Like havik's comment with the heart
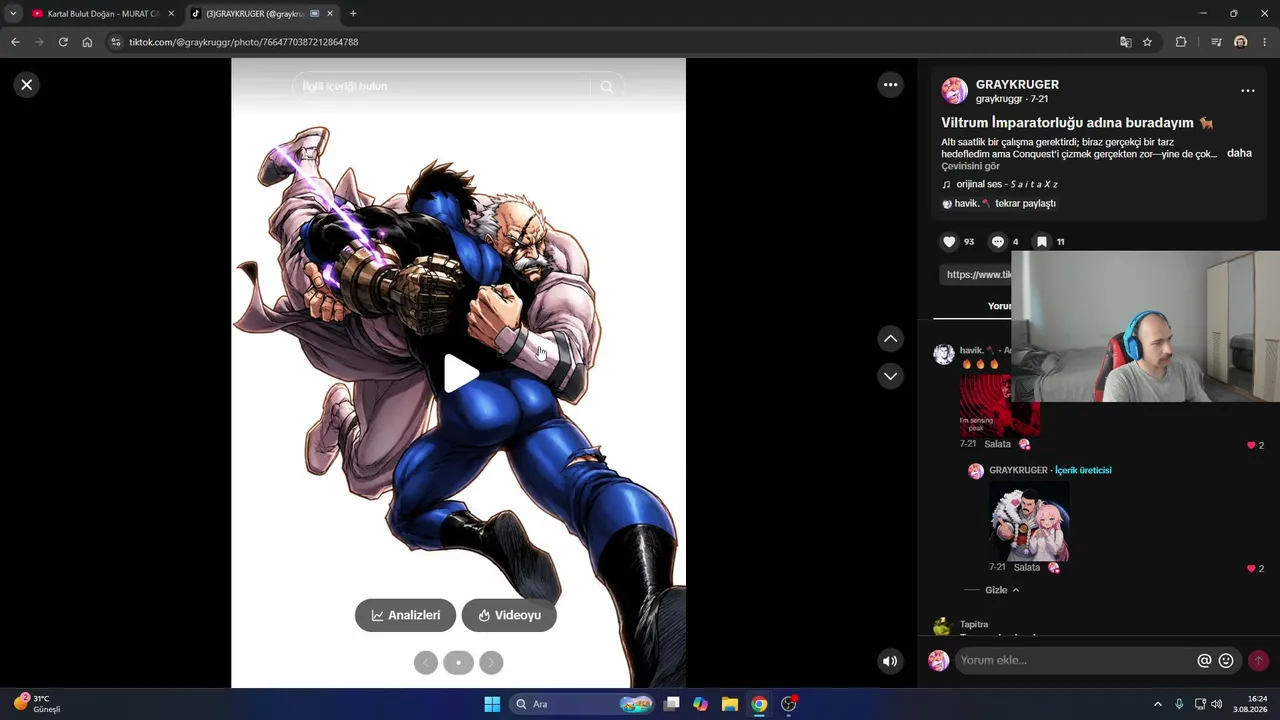Screen dimensions: 1280x720 point(1251,445)
